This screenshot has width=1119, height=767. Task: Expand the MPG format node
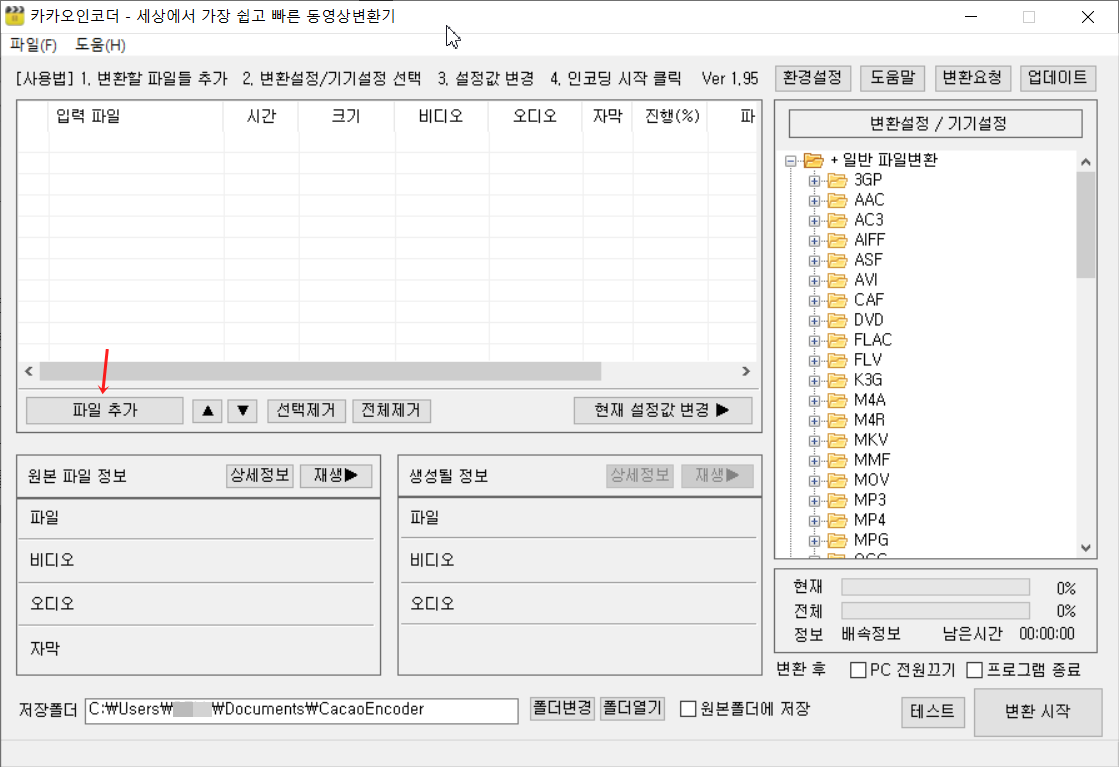(814, 540)
